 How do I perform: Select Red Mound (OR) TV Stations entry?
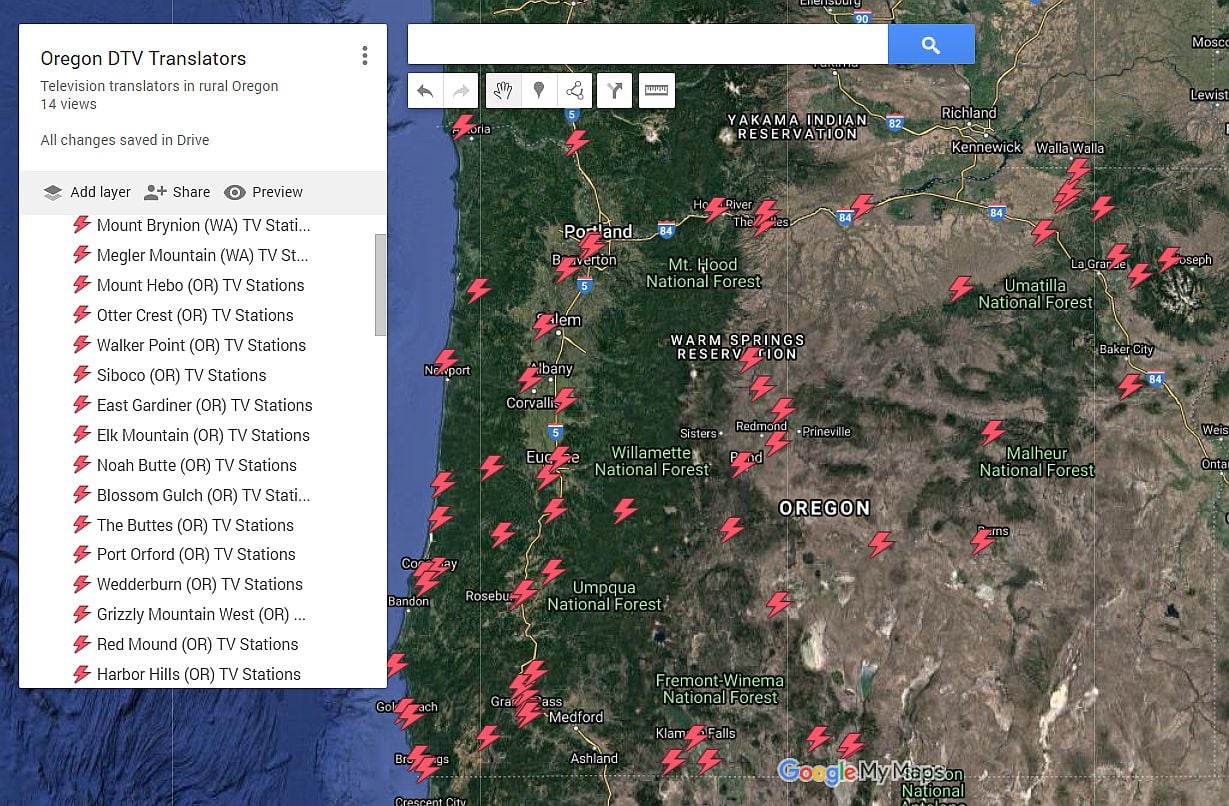point(197,645)
